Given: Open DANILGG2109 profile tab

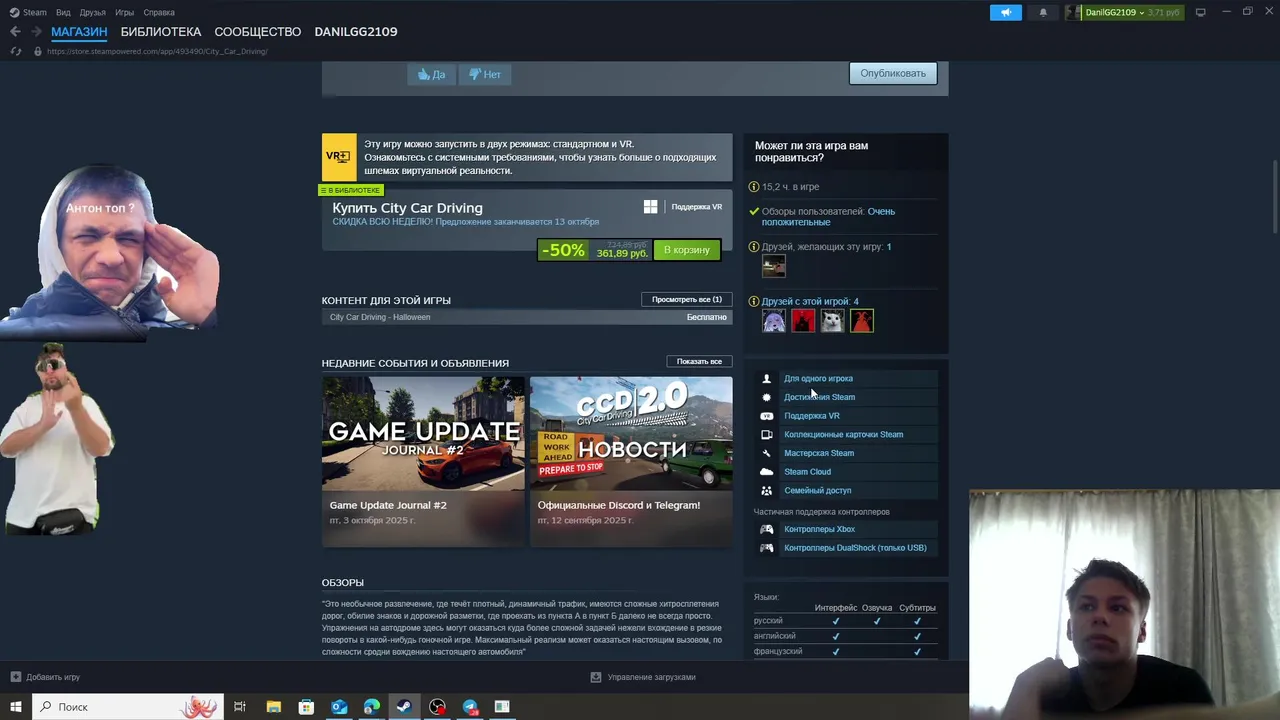Looking at the screenshot, I should click(356, 32).
